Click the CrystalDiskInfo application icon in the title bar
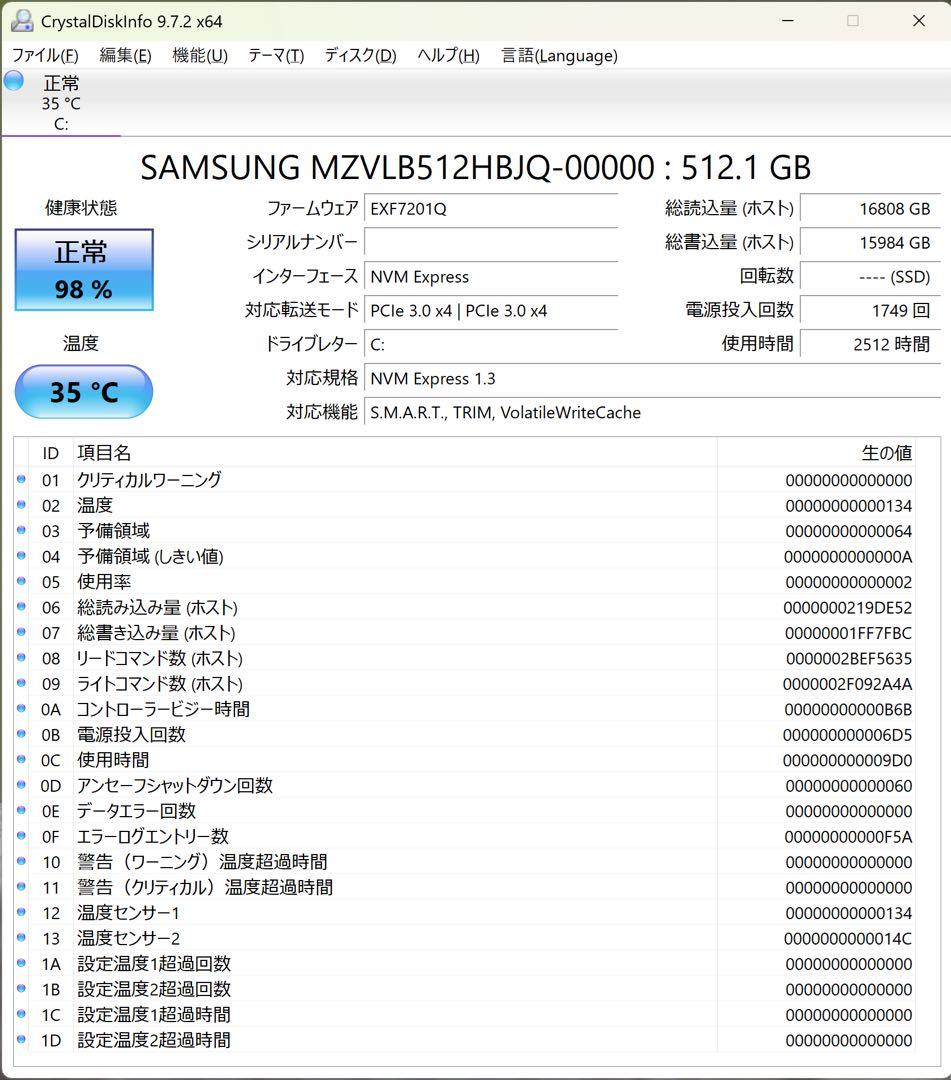 22,20
